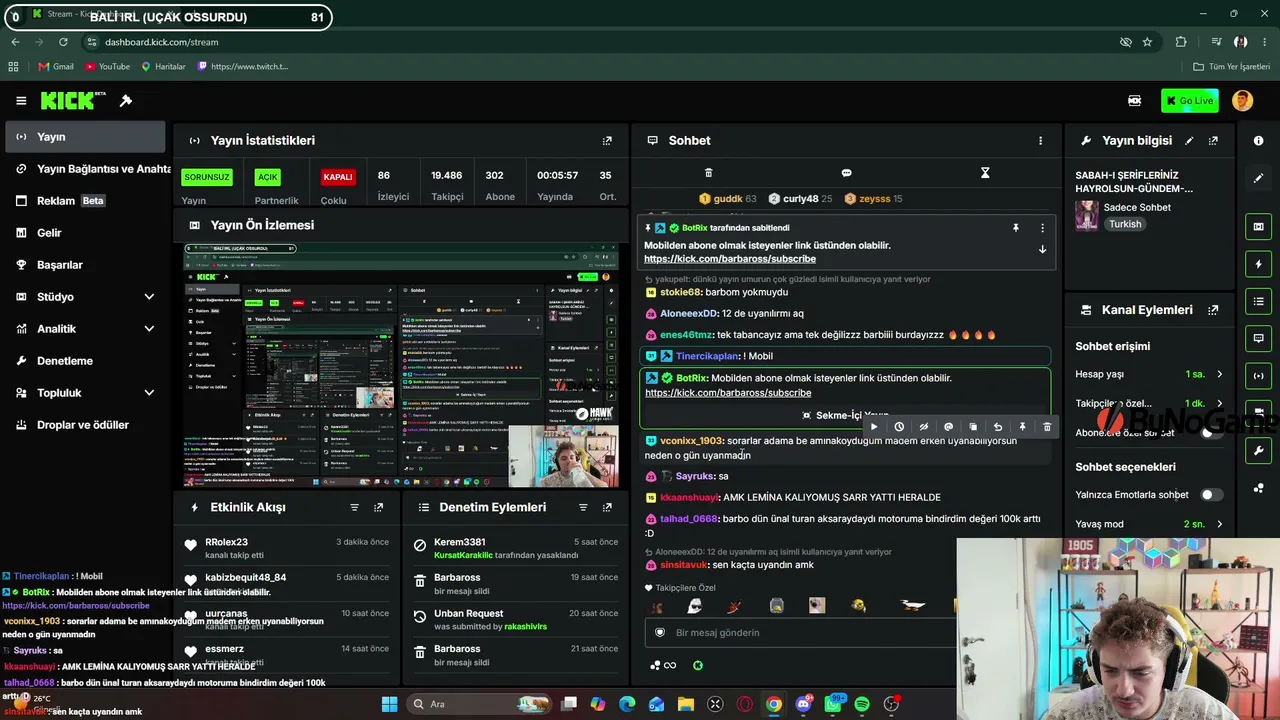Image resolution: width=1280 pixels, height=720 pixels.
Task: Pop out the Etkinlik Akışı panel
Action: [378, 508]
